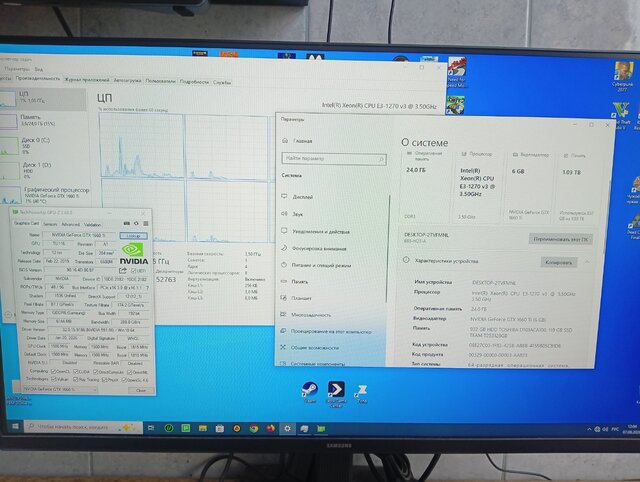Click Settings gear on the taskbar

[x=287, y=429]
